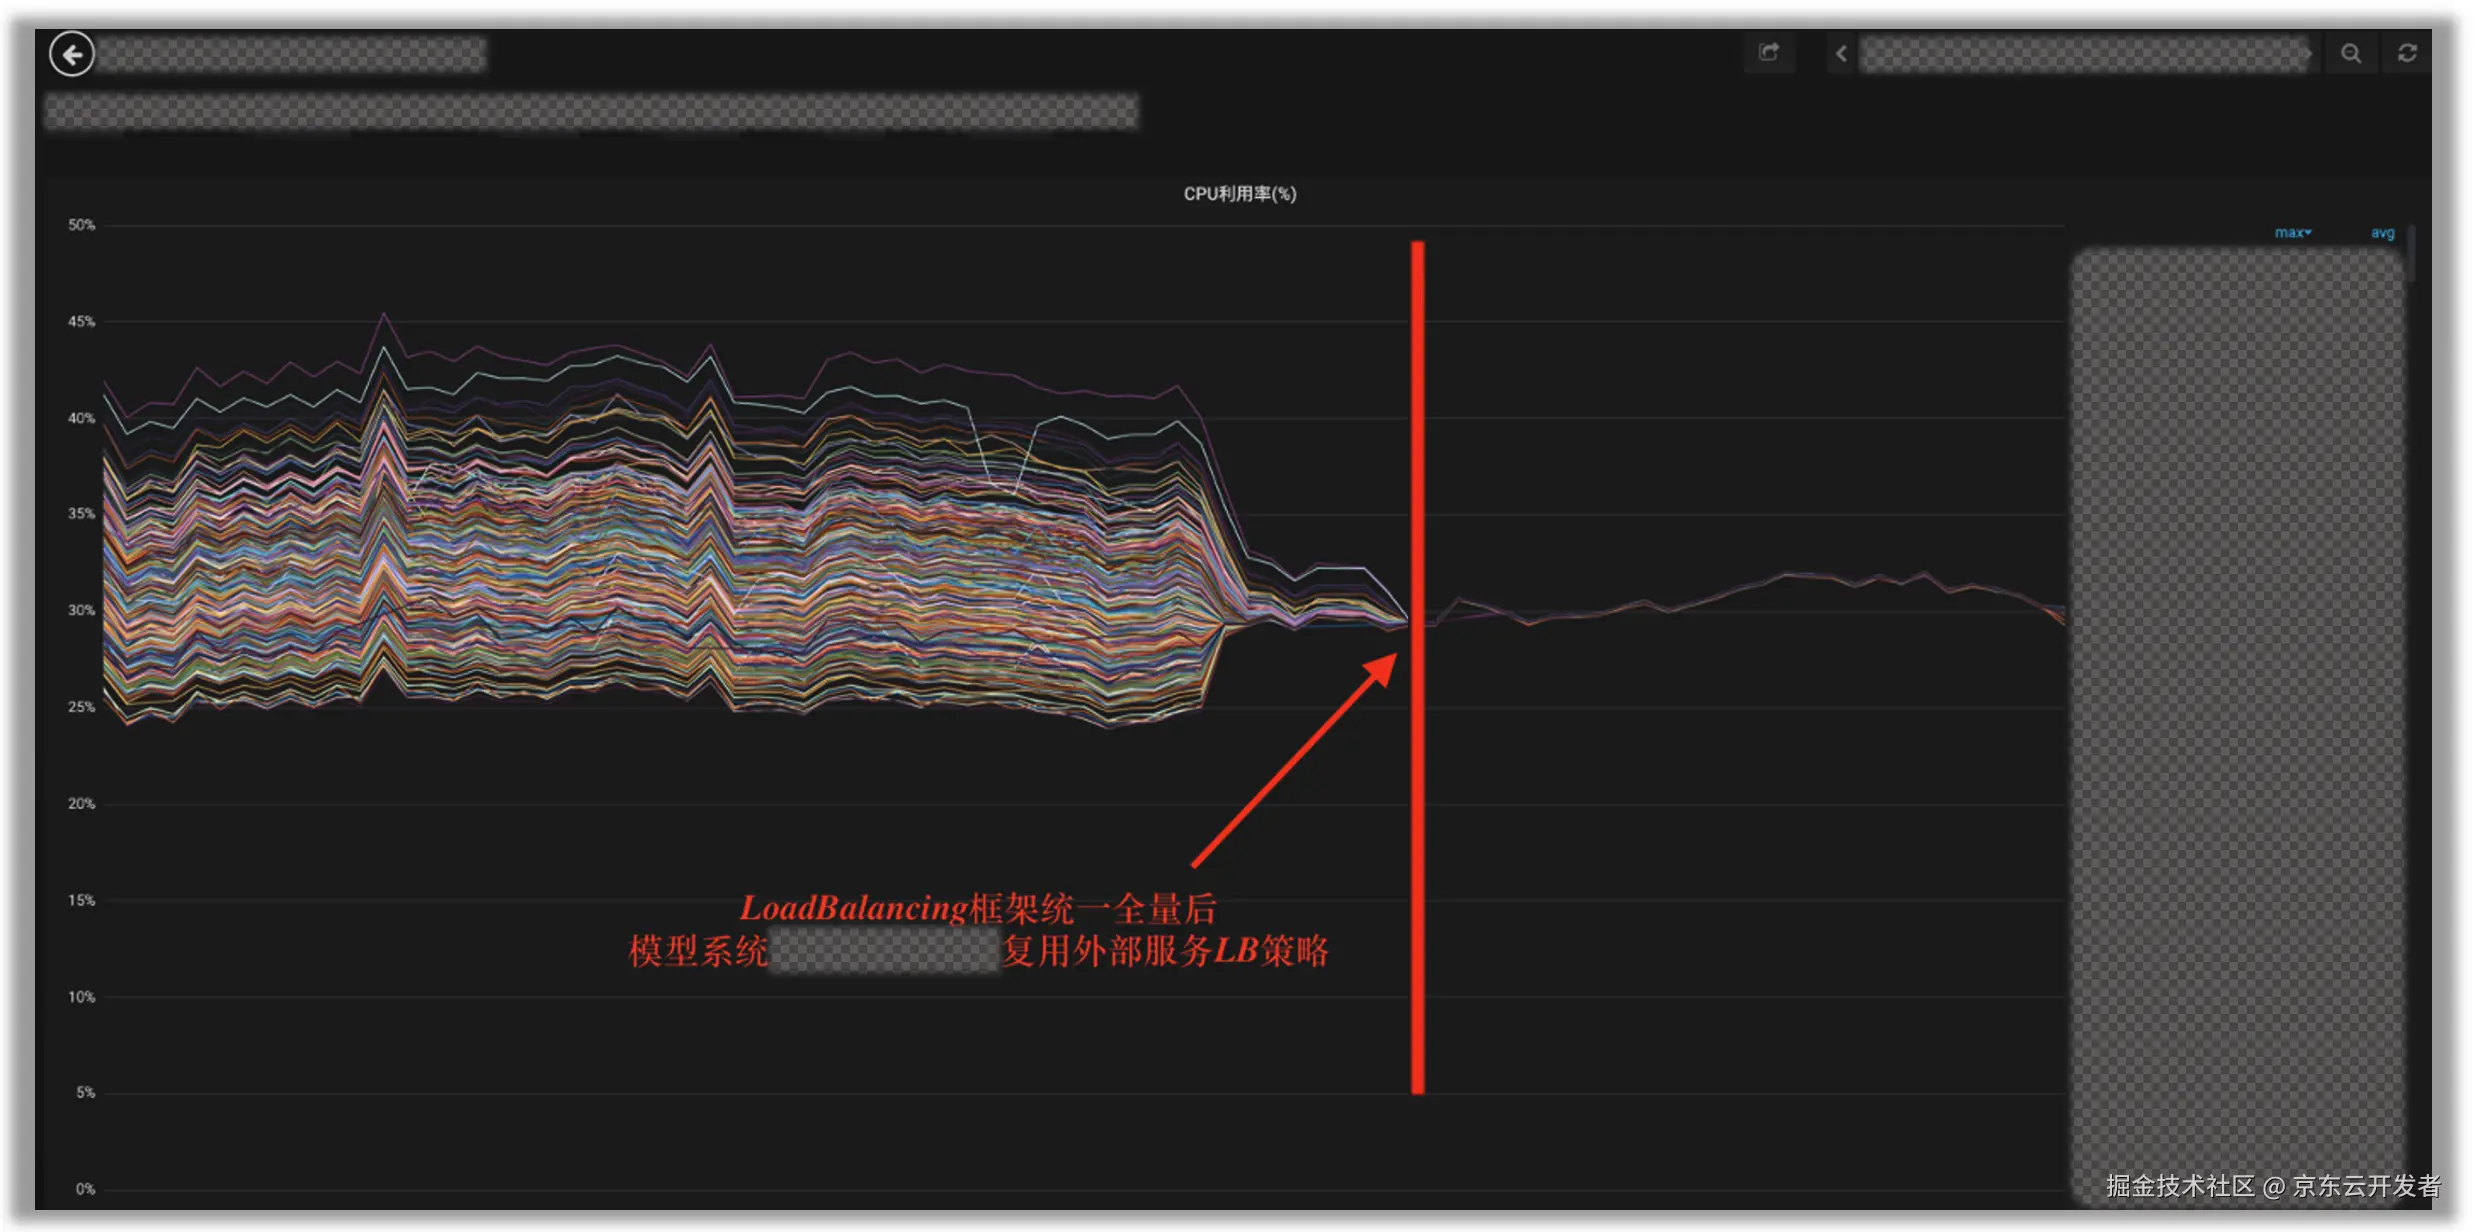Viewport: 2474px width, 1232px height.
Task: Open the share dashboard icon
Action: point(1769,53)
